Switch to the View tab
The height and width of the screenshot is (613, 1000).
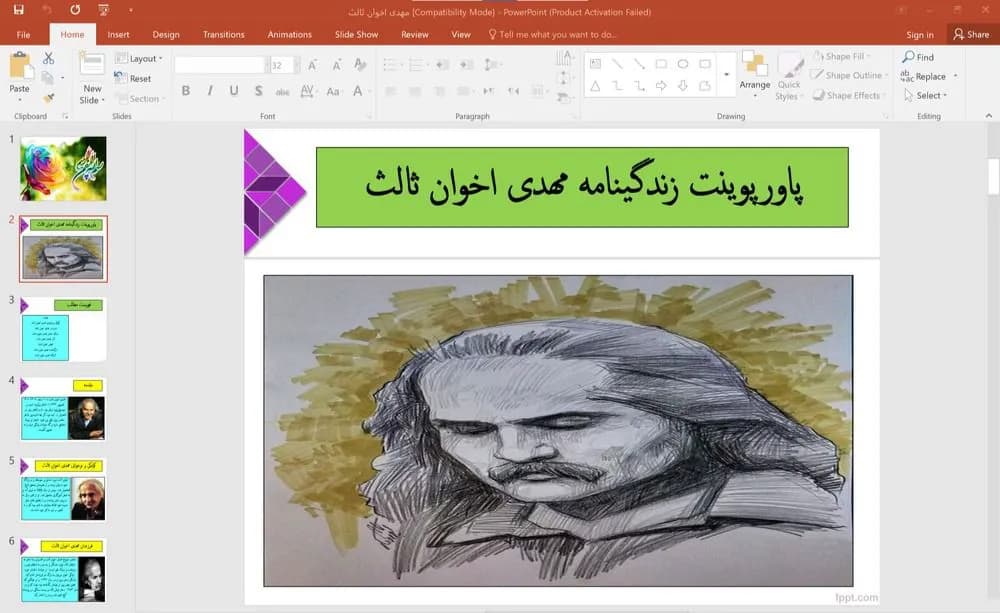pos(461,34)
